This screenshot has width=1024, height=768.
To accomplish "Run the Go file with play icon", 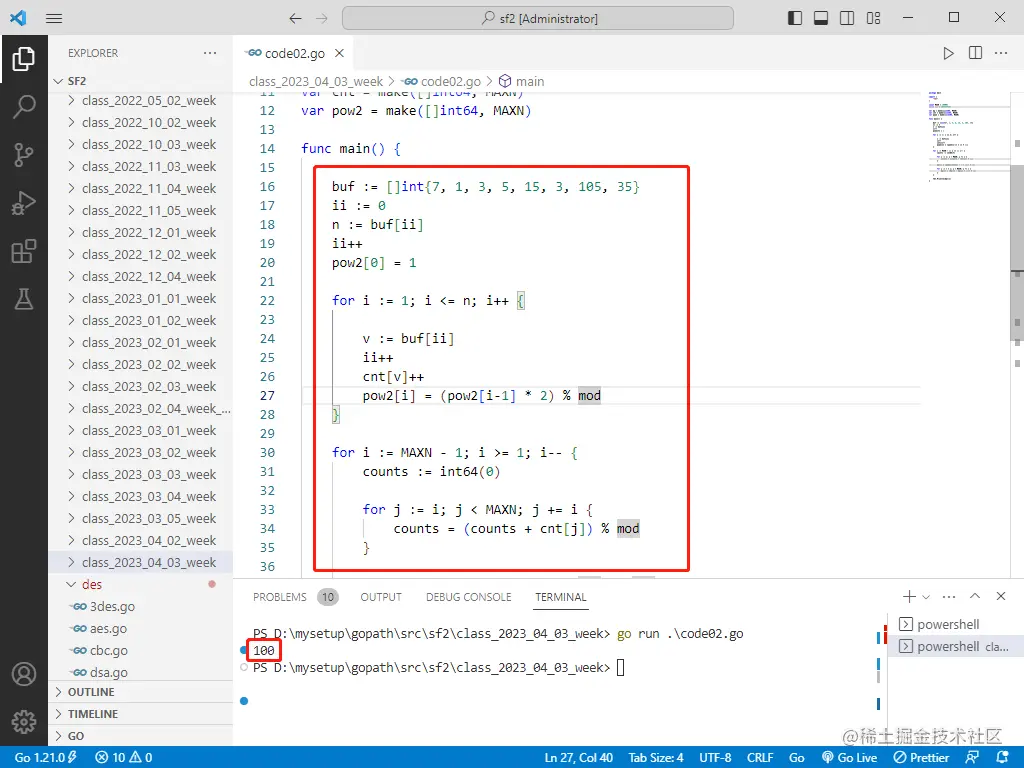I will (x=948, y=53).
